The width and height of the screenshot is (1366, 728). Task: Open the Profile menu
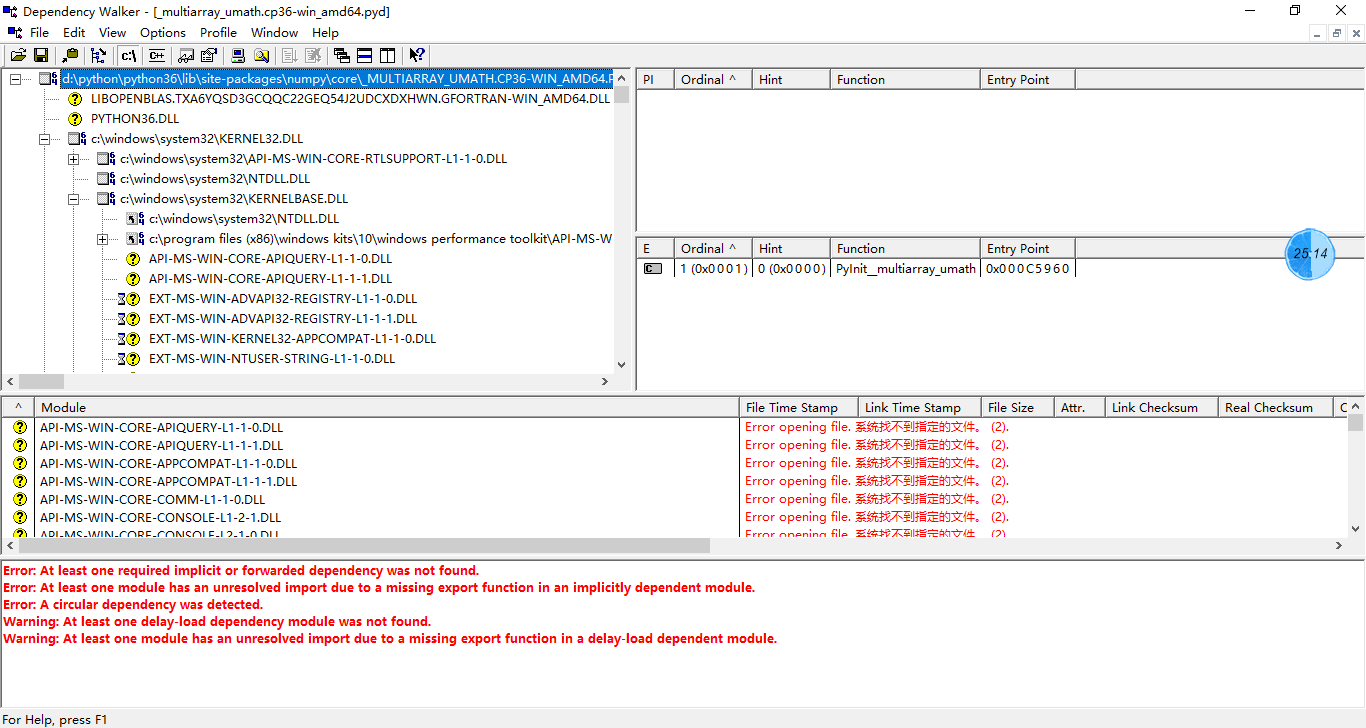pyautogui.click(x=218, y=33)
